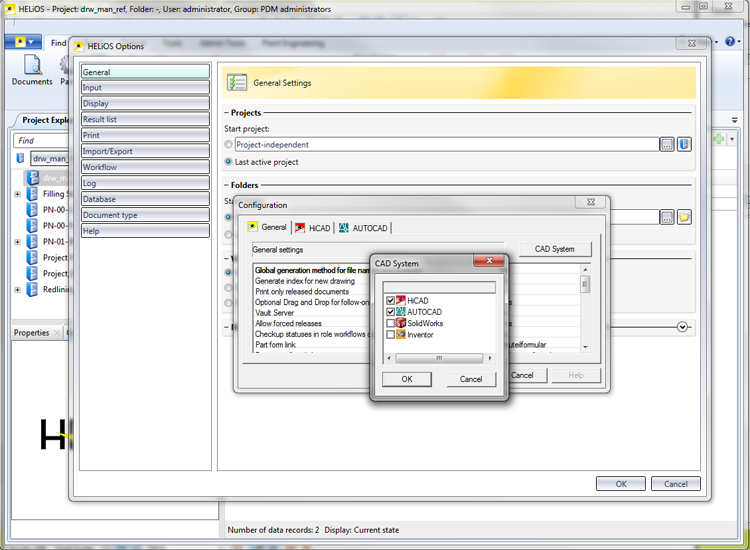This screenshot has height=550, width=750.
Task: Expand the Redlining tree node
Action: (x=18, y=290)
